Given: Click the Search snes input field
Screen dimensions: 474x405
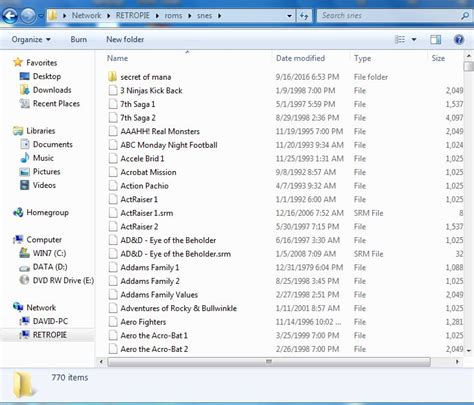Looking at the screenshot, I should pos(387,16).
